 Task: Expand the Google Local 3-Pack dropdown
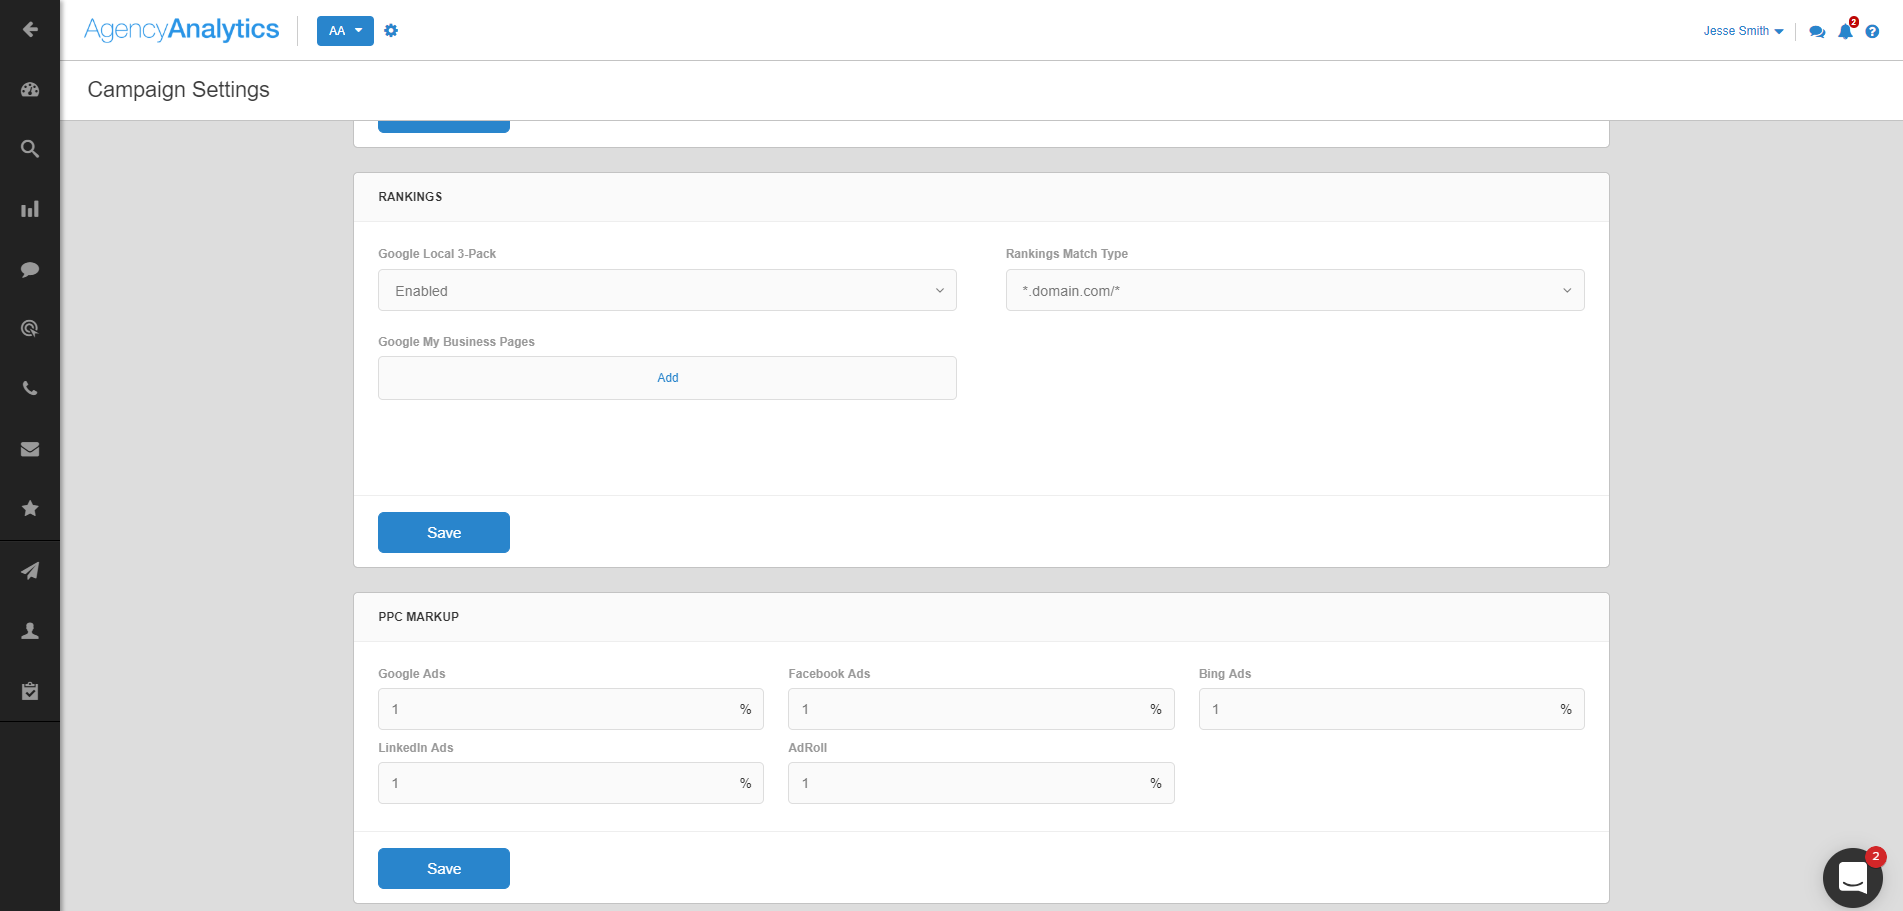[667, 290]
